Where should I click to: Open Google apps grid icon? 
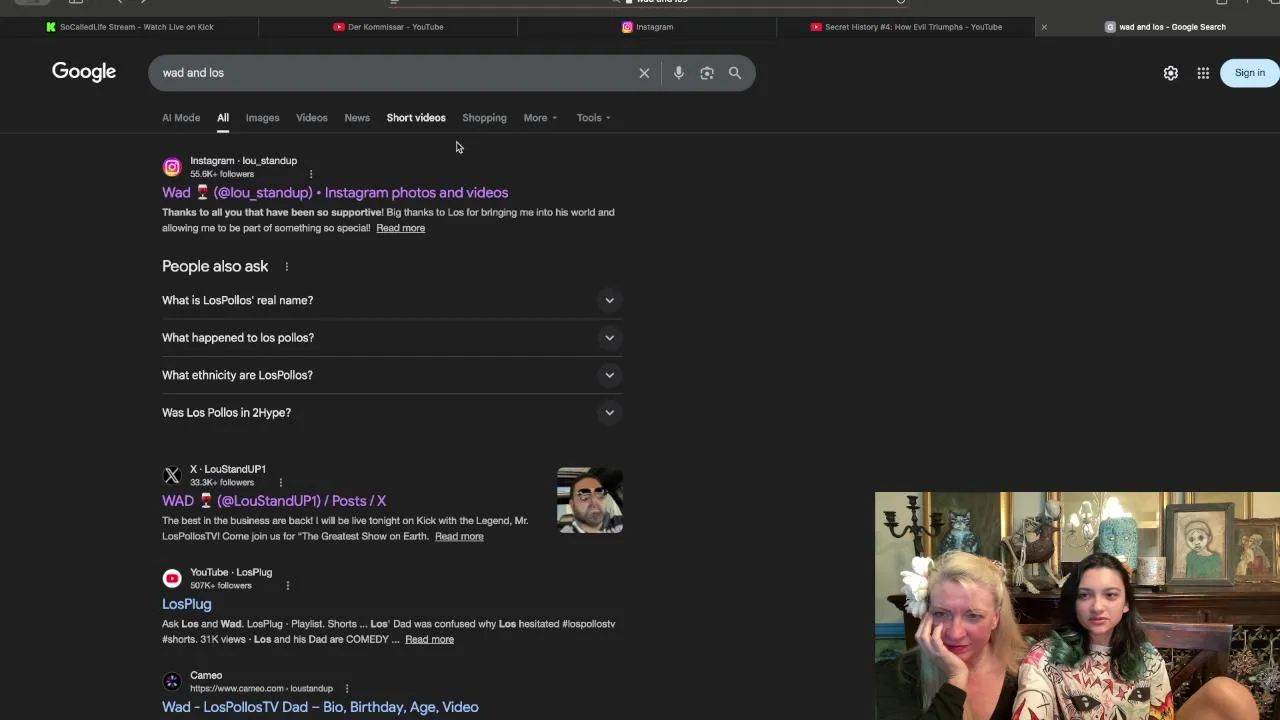click(x=1203, y=73)
